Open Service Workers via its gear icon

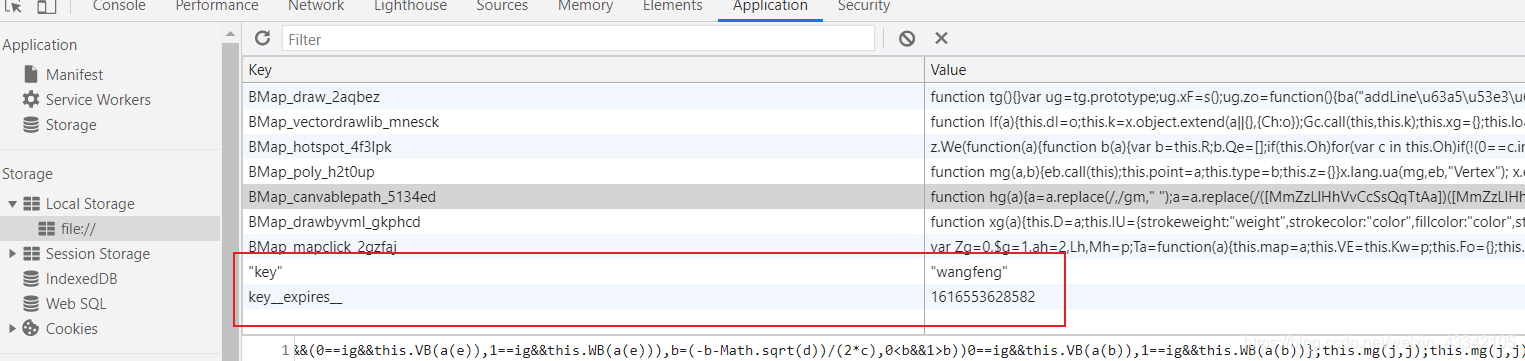click(31, 99)
